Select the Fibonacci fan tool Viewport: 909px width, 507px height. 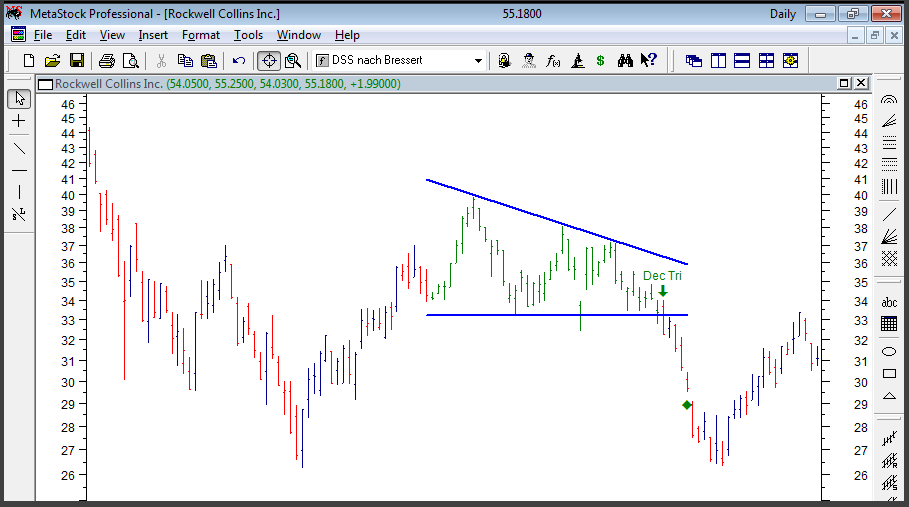[x=889, y=121]
